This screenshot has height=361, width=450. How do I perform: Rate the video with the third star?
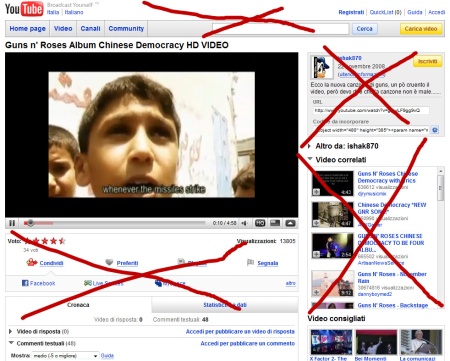click(45, 241)
